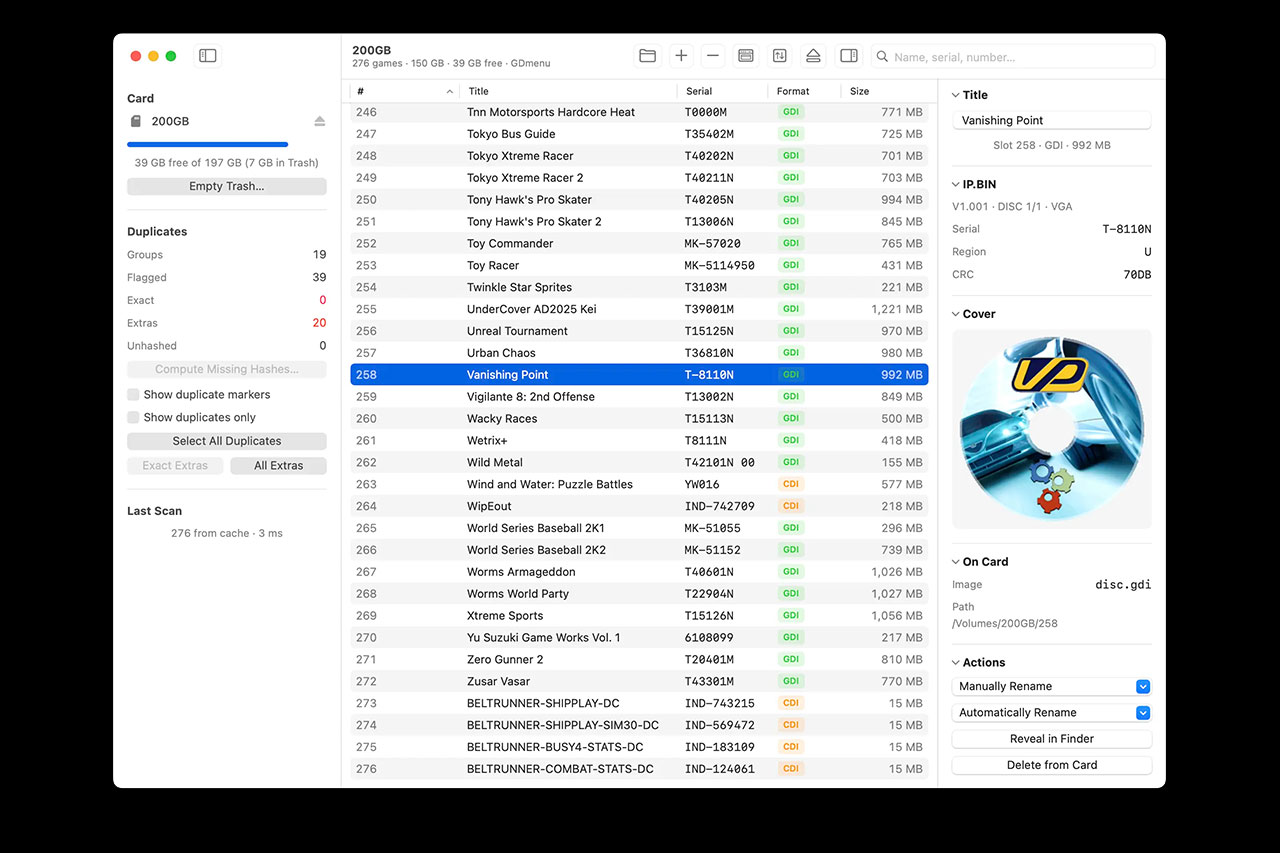Image resolution: width=1280 pixels, height=853 pixels.
Task: Open the Manually Rename dropdown
Action: pyautogui.click(x=1052, y=687)
